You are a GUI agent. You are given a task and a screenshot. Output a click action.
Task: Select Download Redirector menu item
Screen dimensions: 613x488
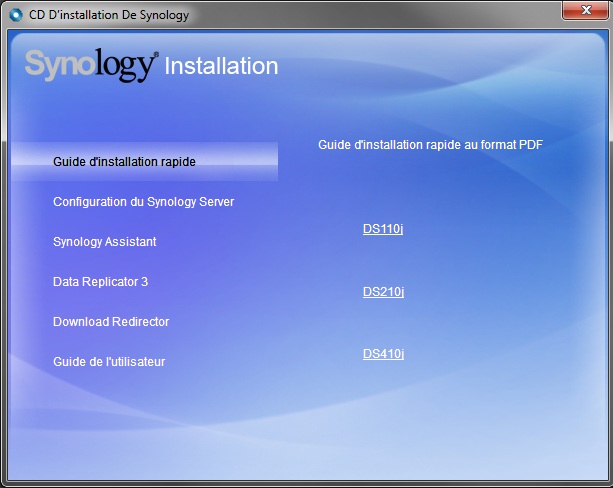pos(111,321)
